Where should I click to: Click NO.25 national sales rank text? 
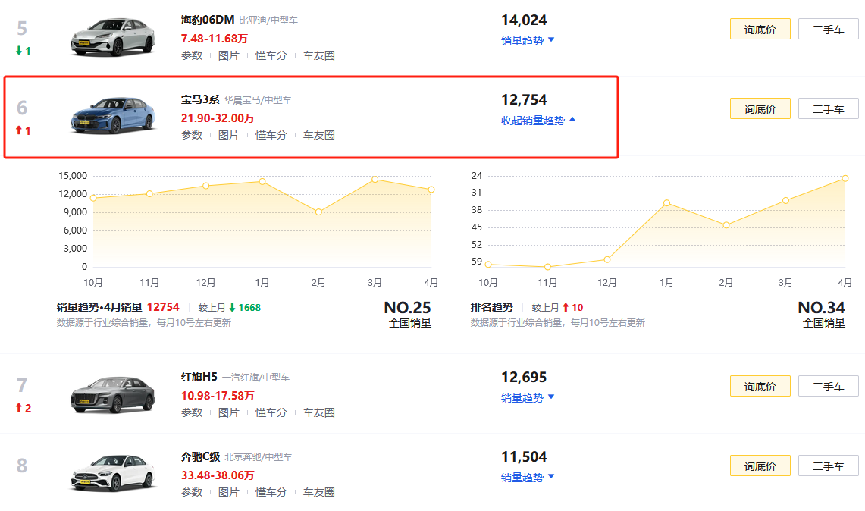click(x=407, y=307)
